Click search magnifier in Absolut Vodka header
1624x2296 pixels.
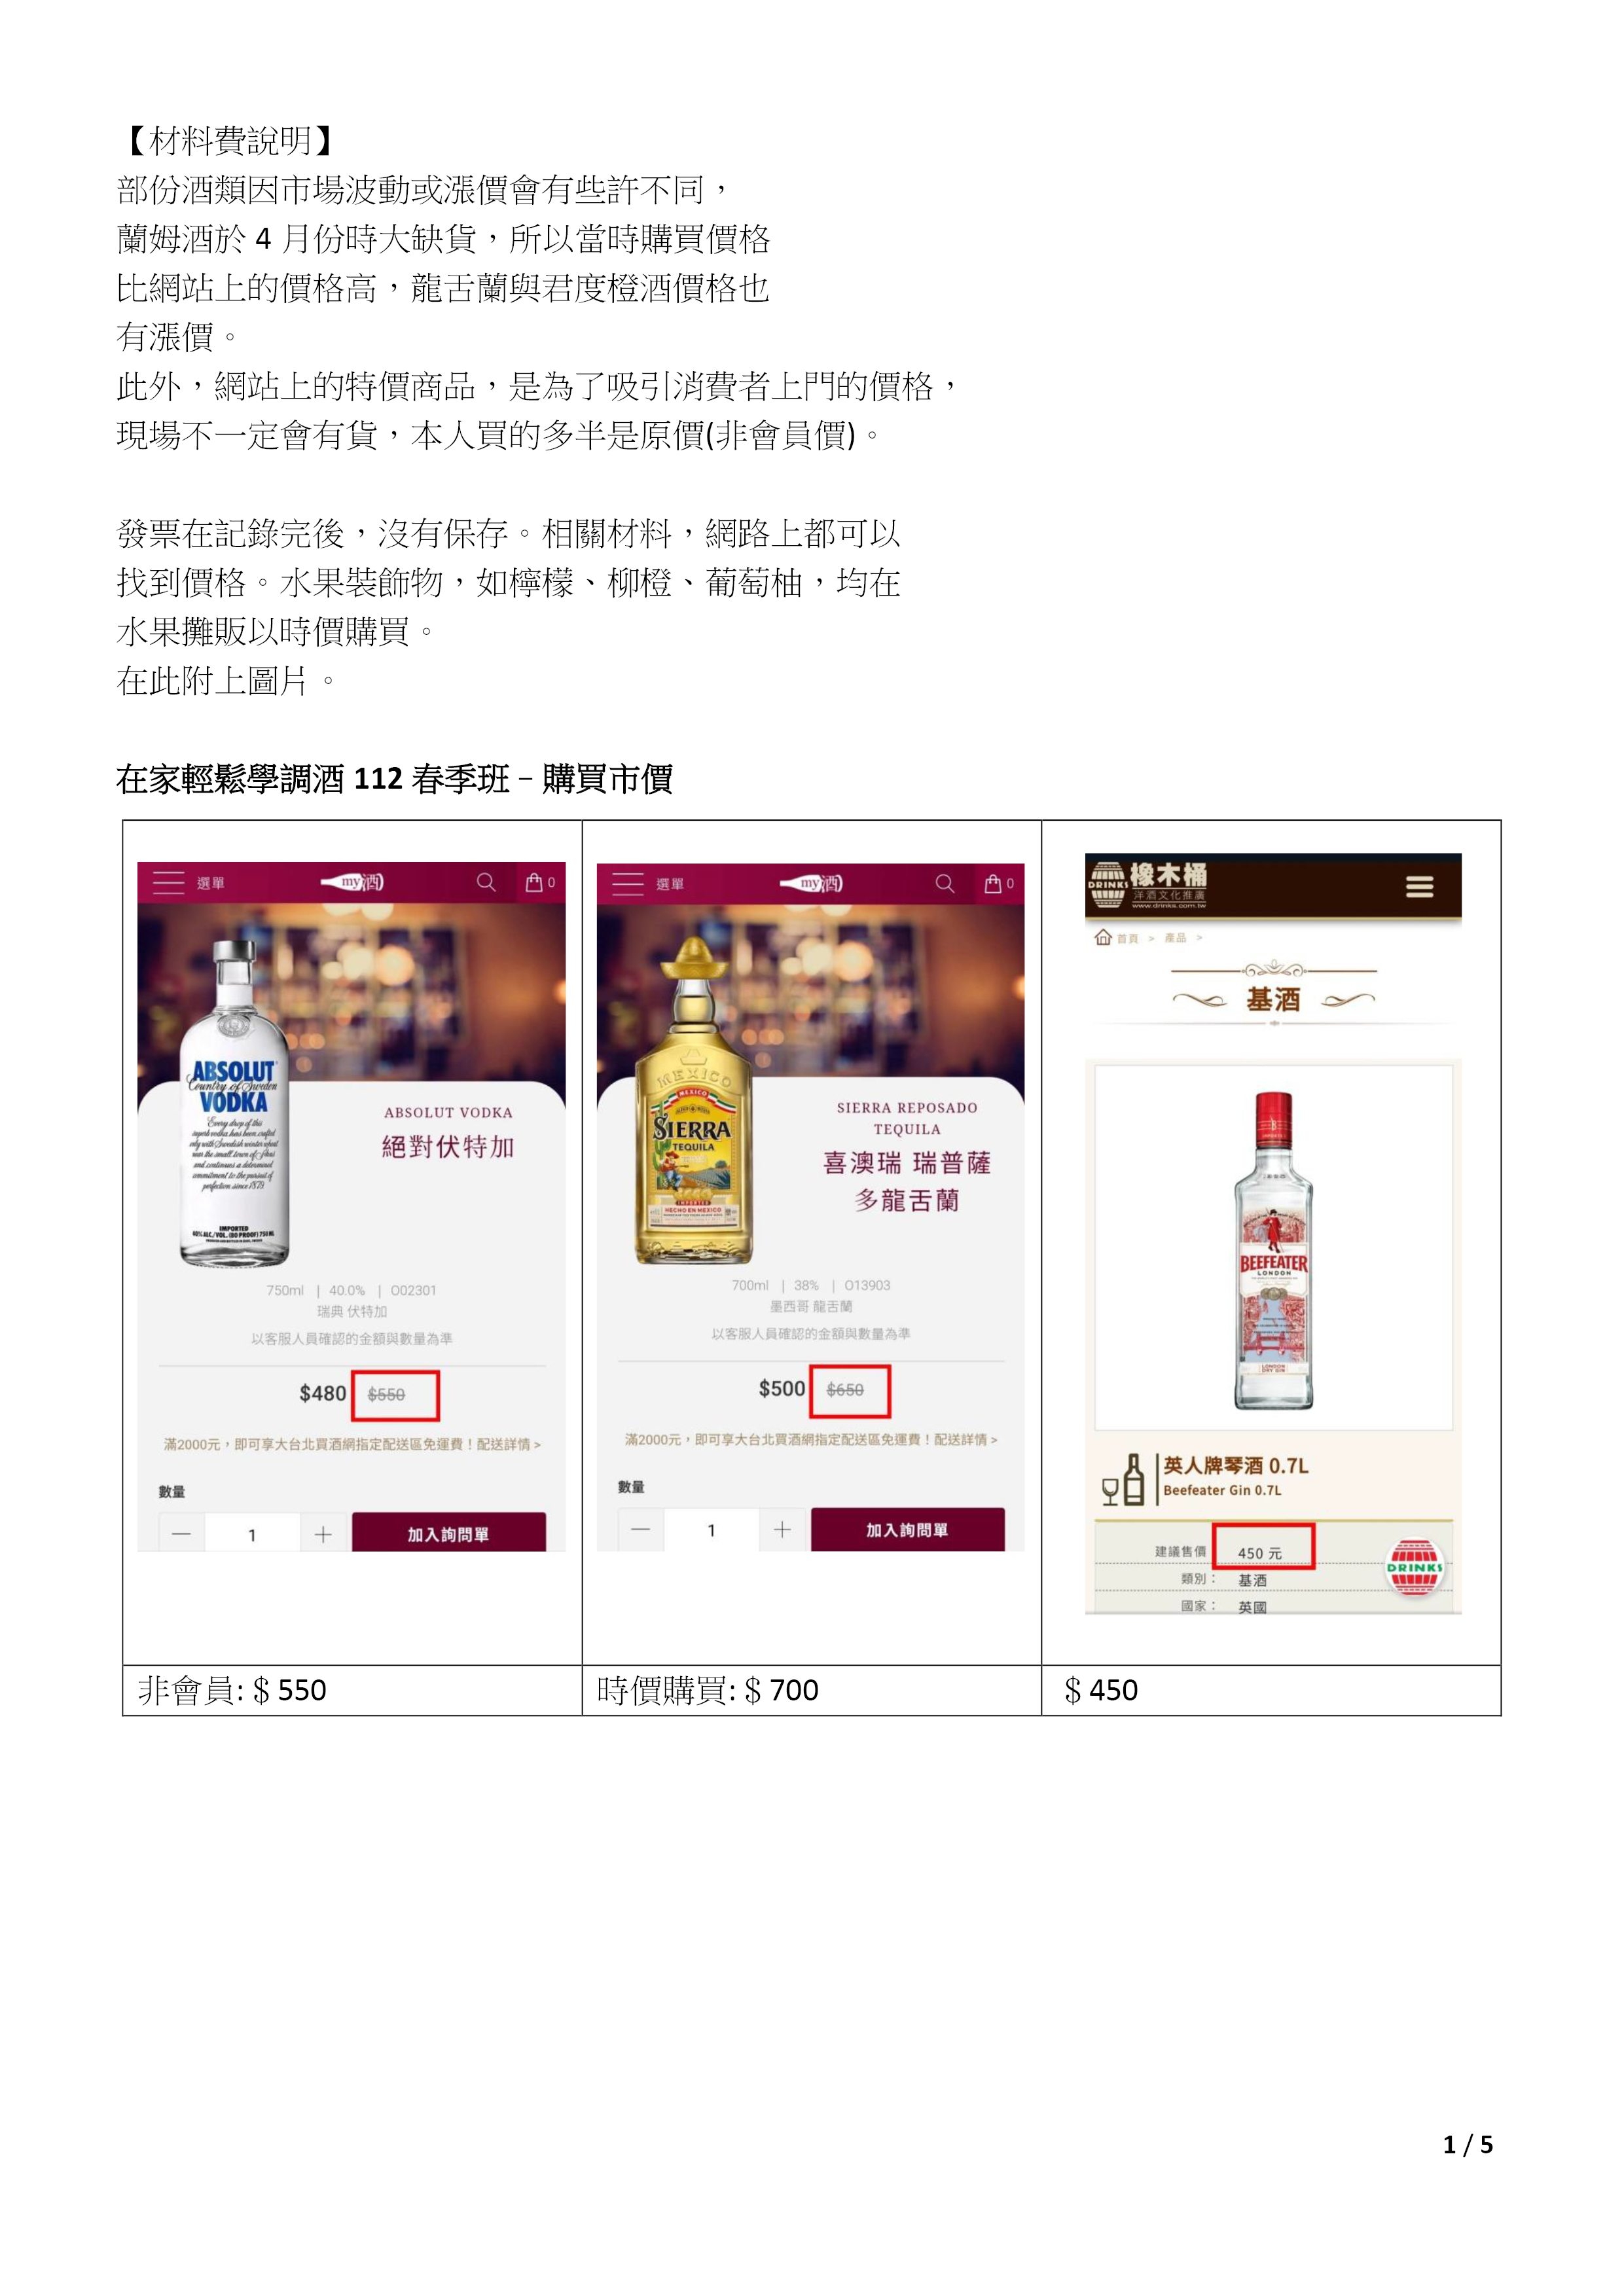pyautogui.click(x=486, y=882)
